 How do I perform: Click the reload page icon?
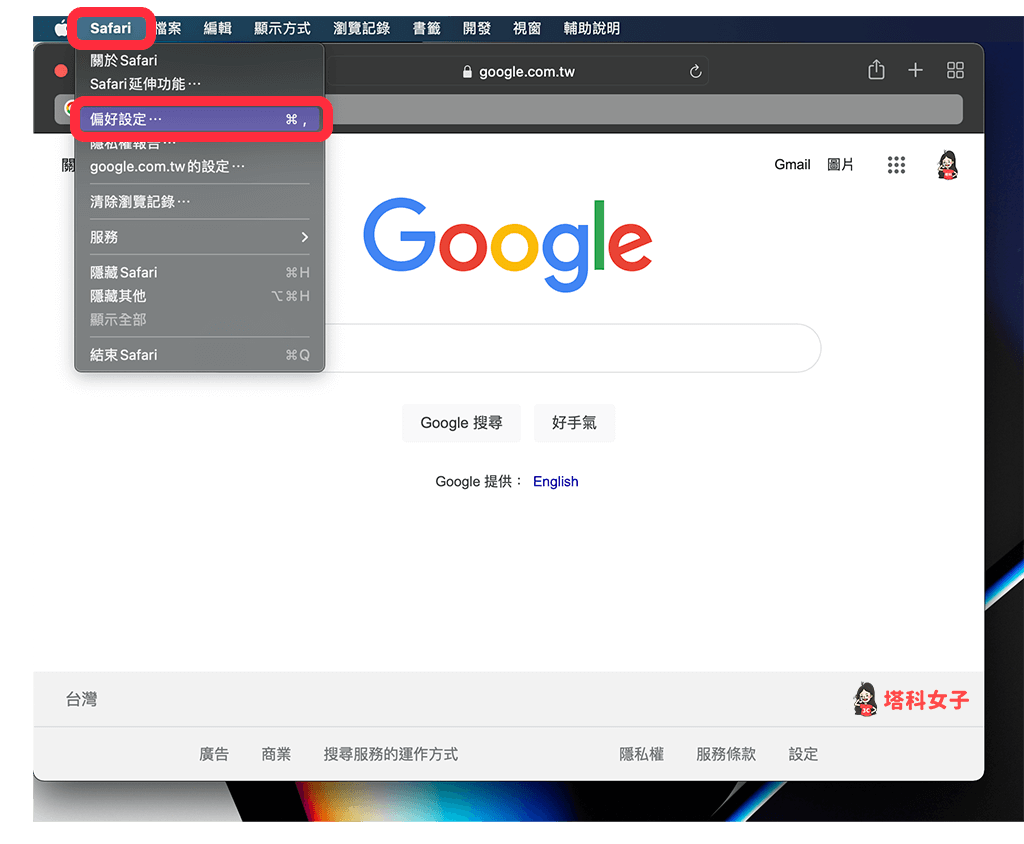696,71
